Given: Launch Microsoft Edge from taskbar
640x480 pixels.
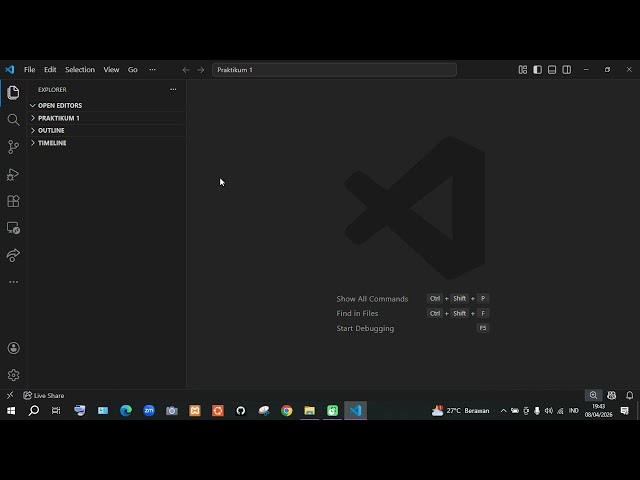Looking at the screenshot, I should click(126, 411).
